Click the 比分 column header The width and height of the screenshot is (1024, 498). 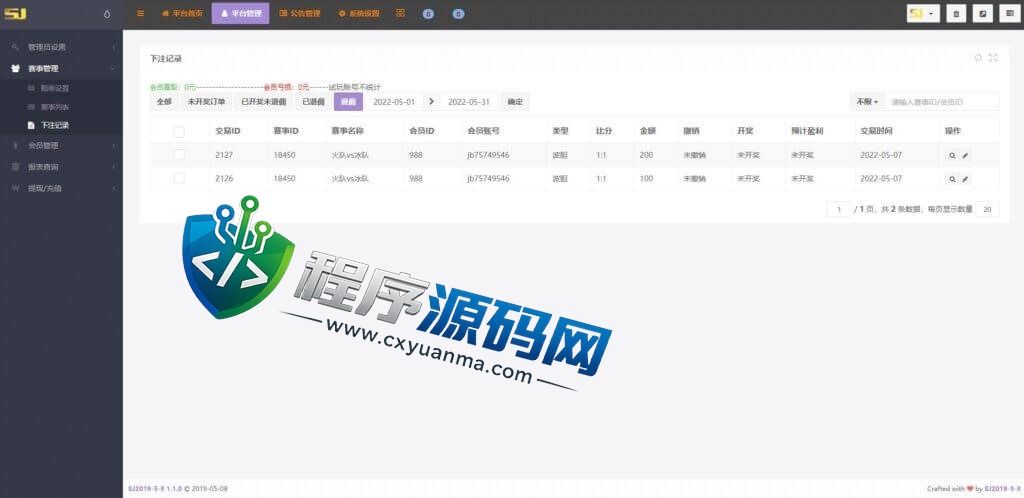tap(603, 131)
